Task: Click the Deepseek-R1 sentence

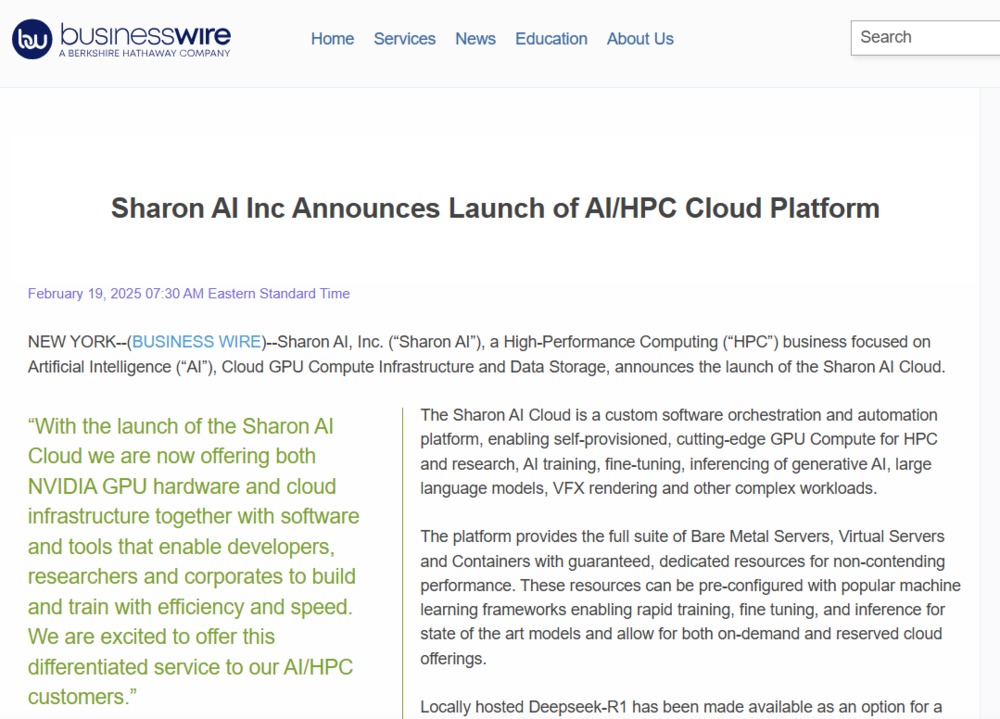Action: coord(680,707)
